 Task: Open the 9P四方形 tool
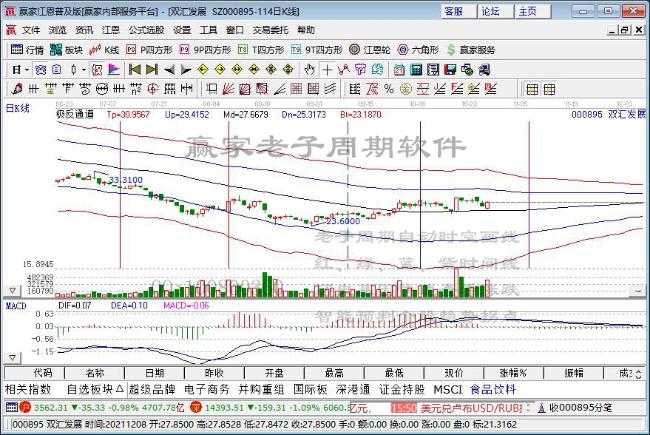[205, 50]
